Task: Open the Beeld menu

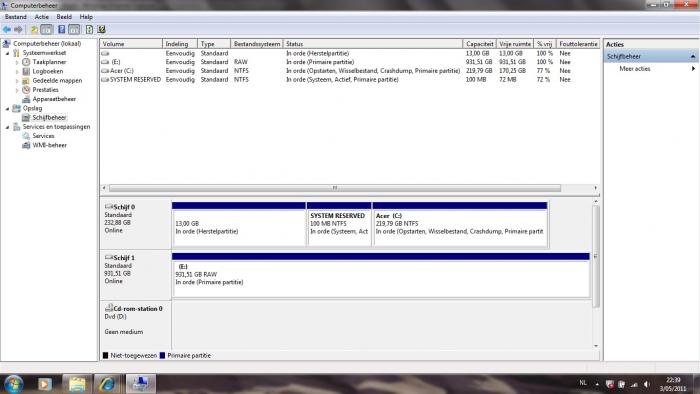Action: pyautogui.click(x=64, y=17)
